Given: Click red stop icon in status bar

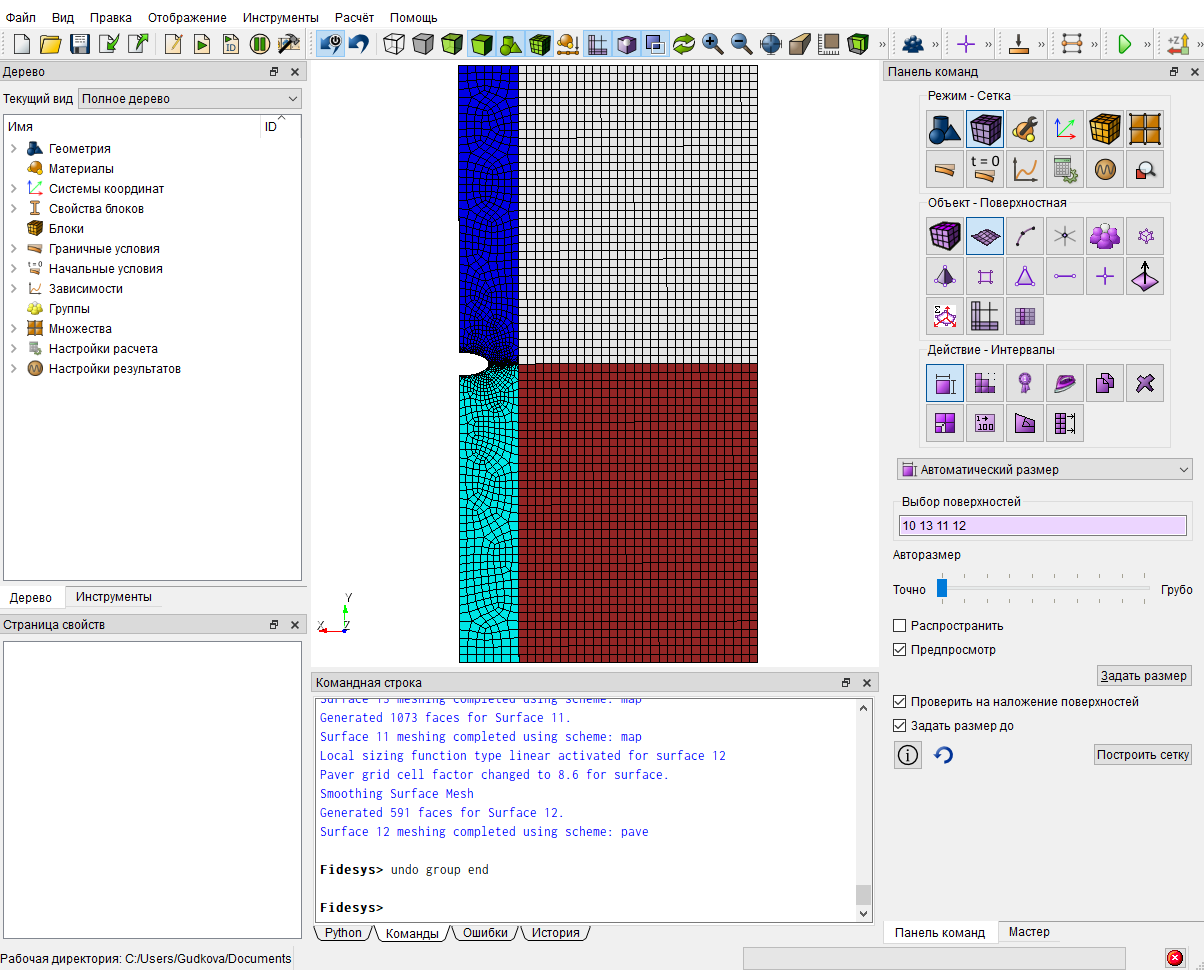Looking at the screenshot, I should coord(1175,958).
